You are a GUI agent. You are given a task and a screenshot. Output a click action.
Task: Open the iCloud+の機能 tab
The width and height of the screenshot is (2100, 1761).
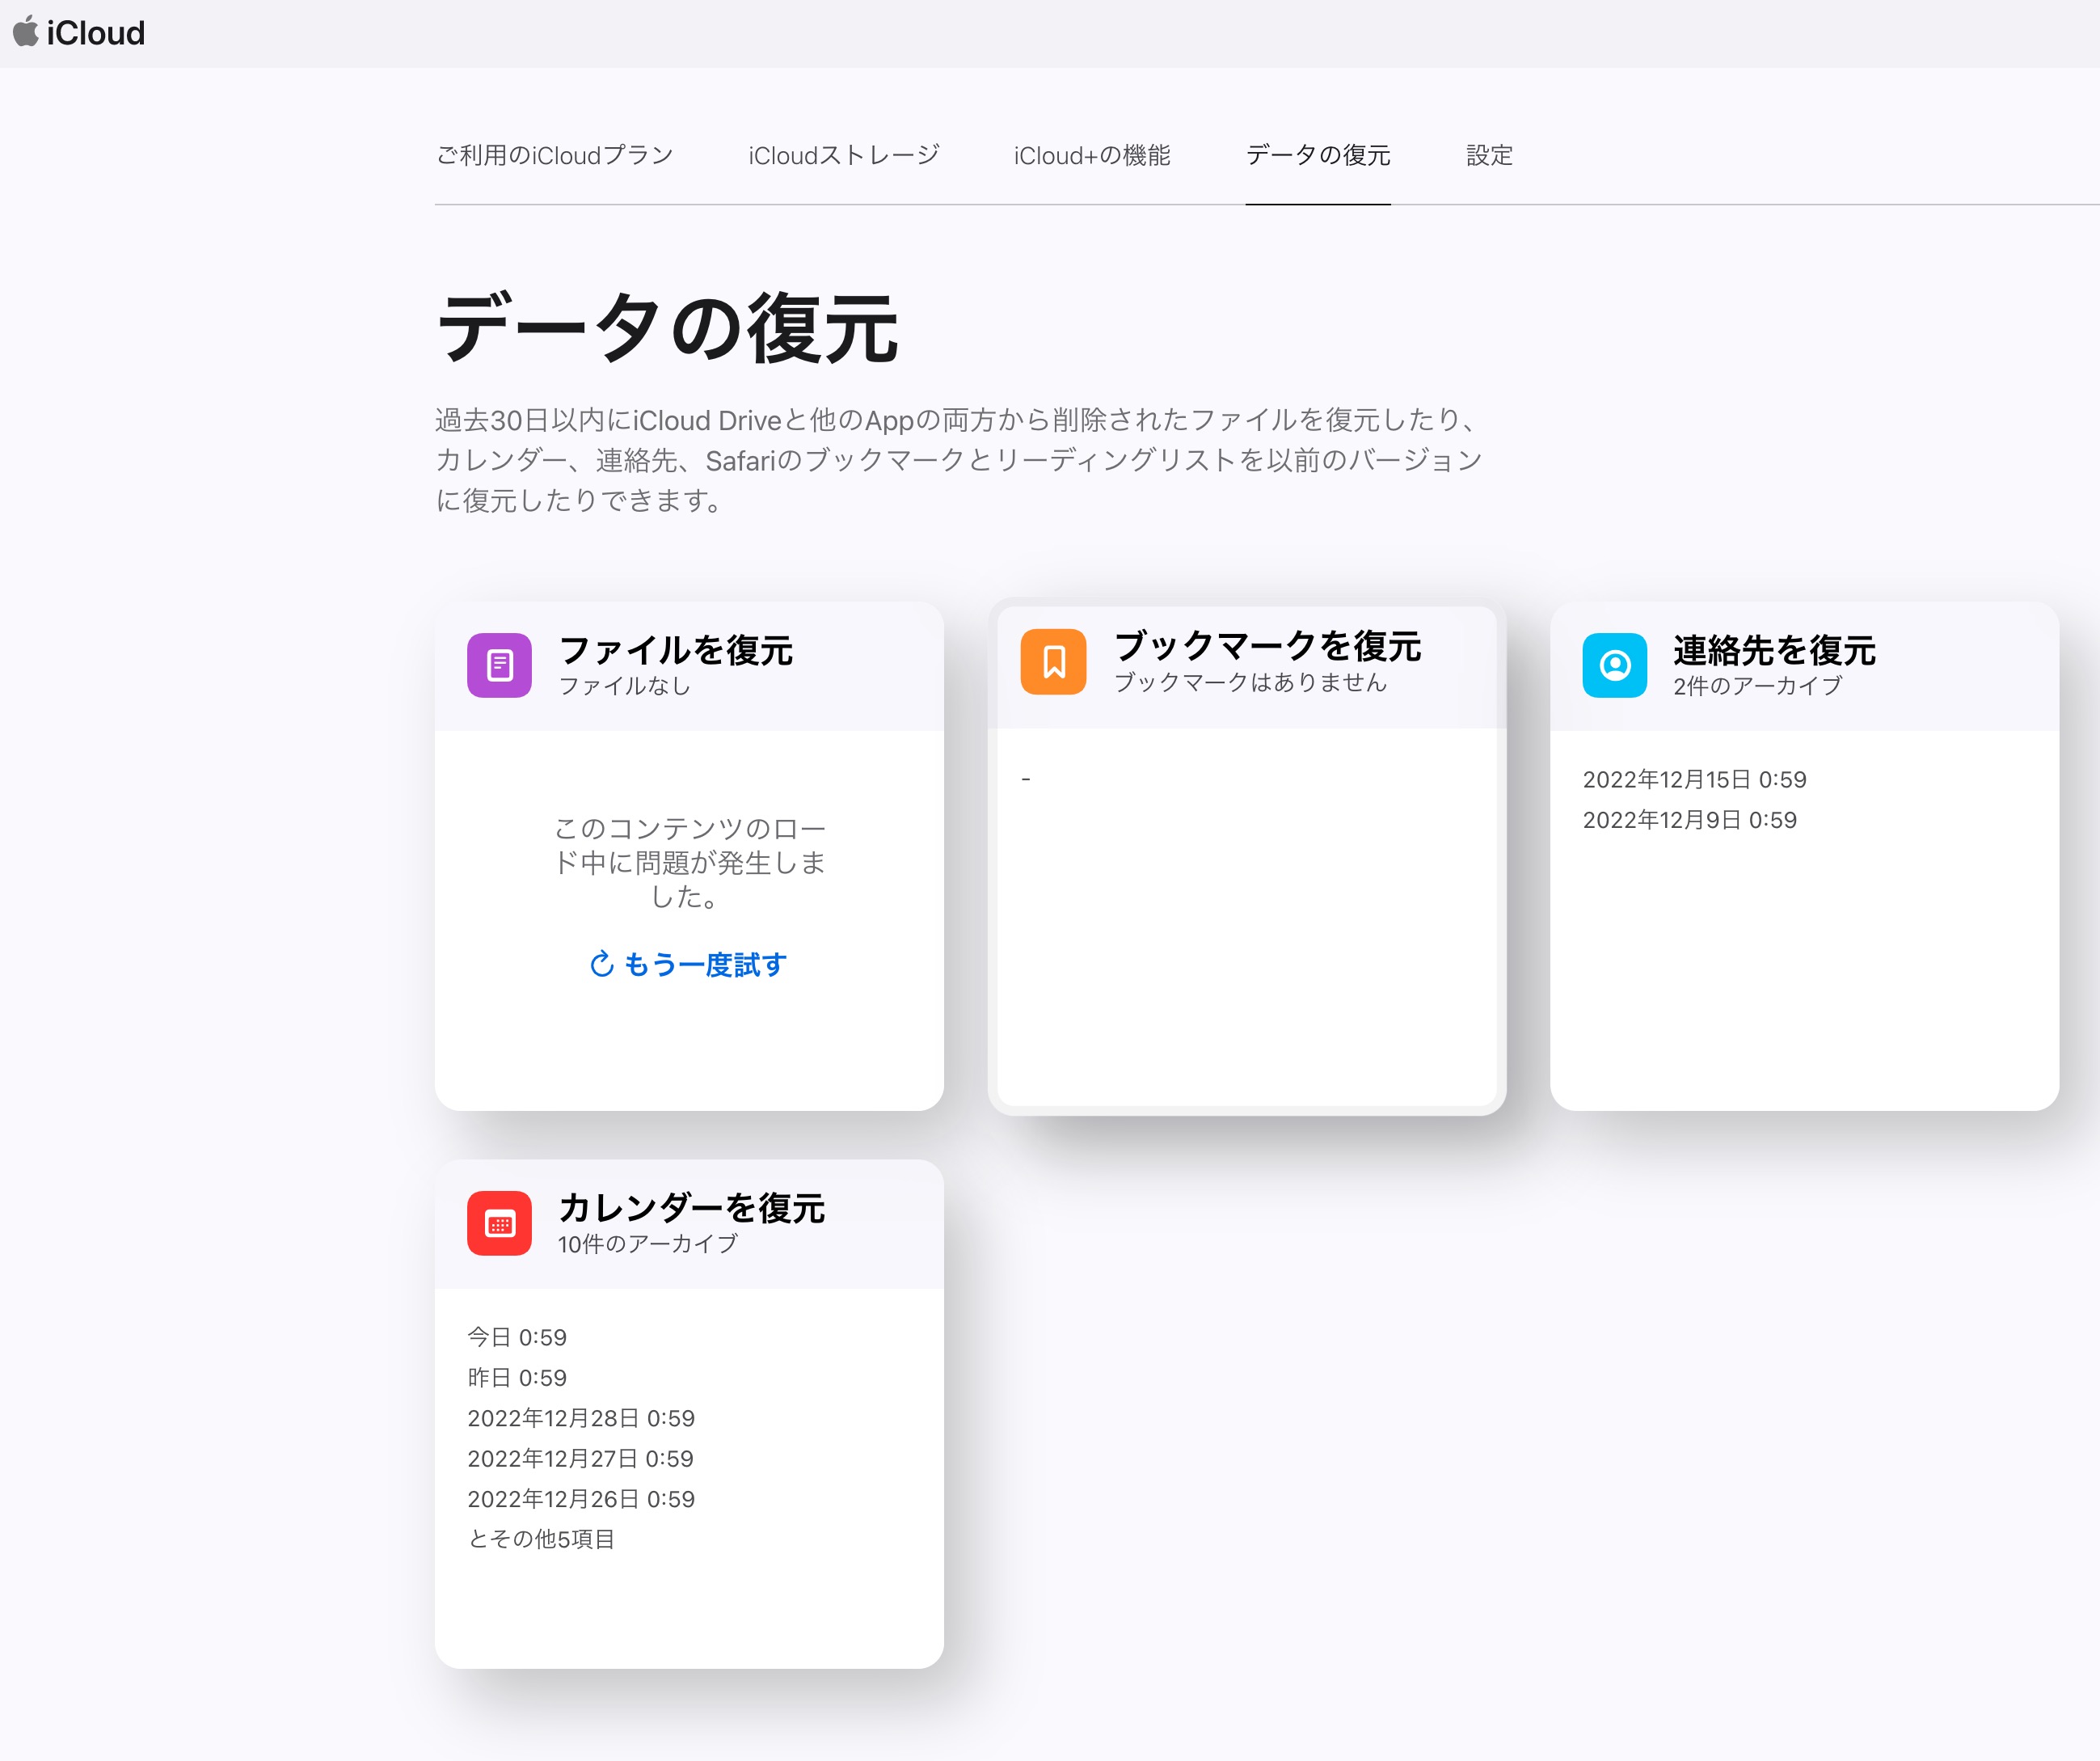coord(1091,155)
